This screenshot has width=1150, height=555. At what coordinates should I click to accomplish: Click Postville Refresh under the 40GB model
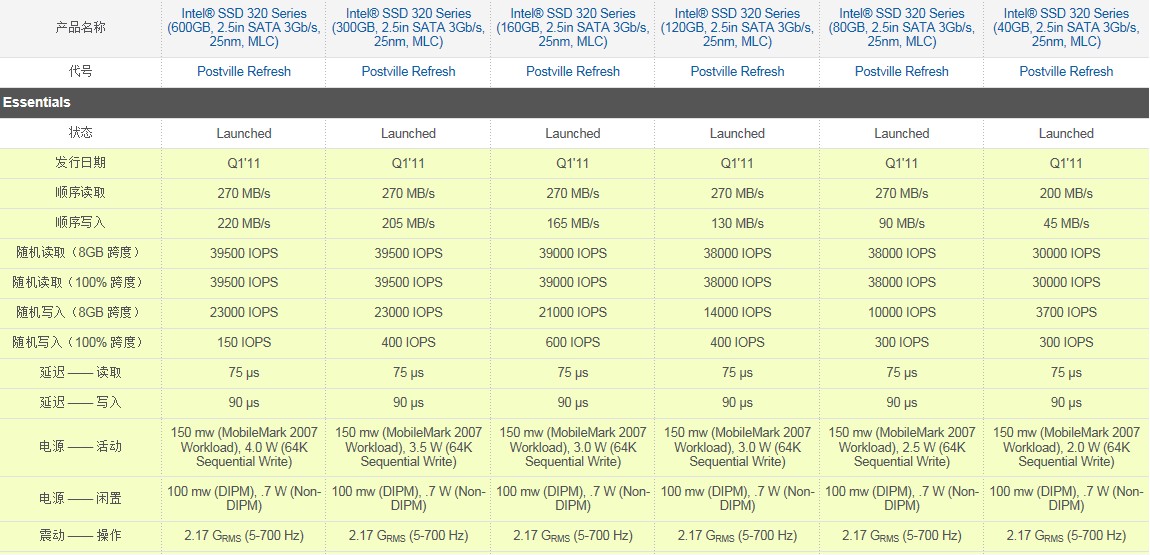[1066, 72]
